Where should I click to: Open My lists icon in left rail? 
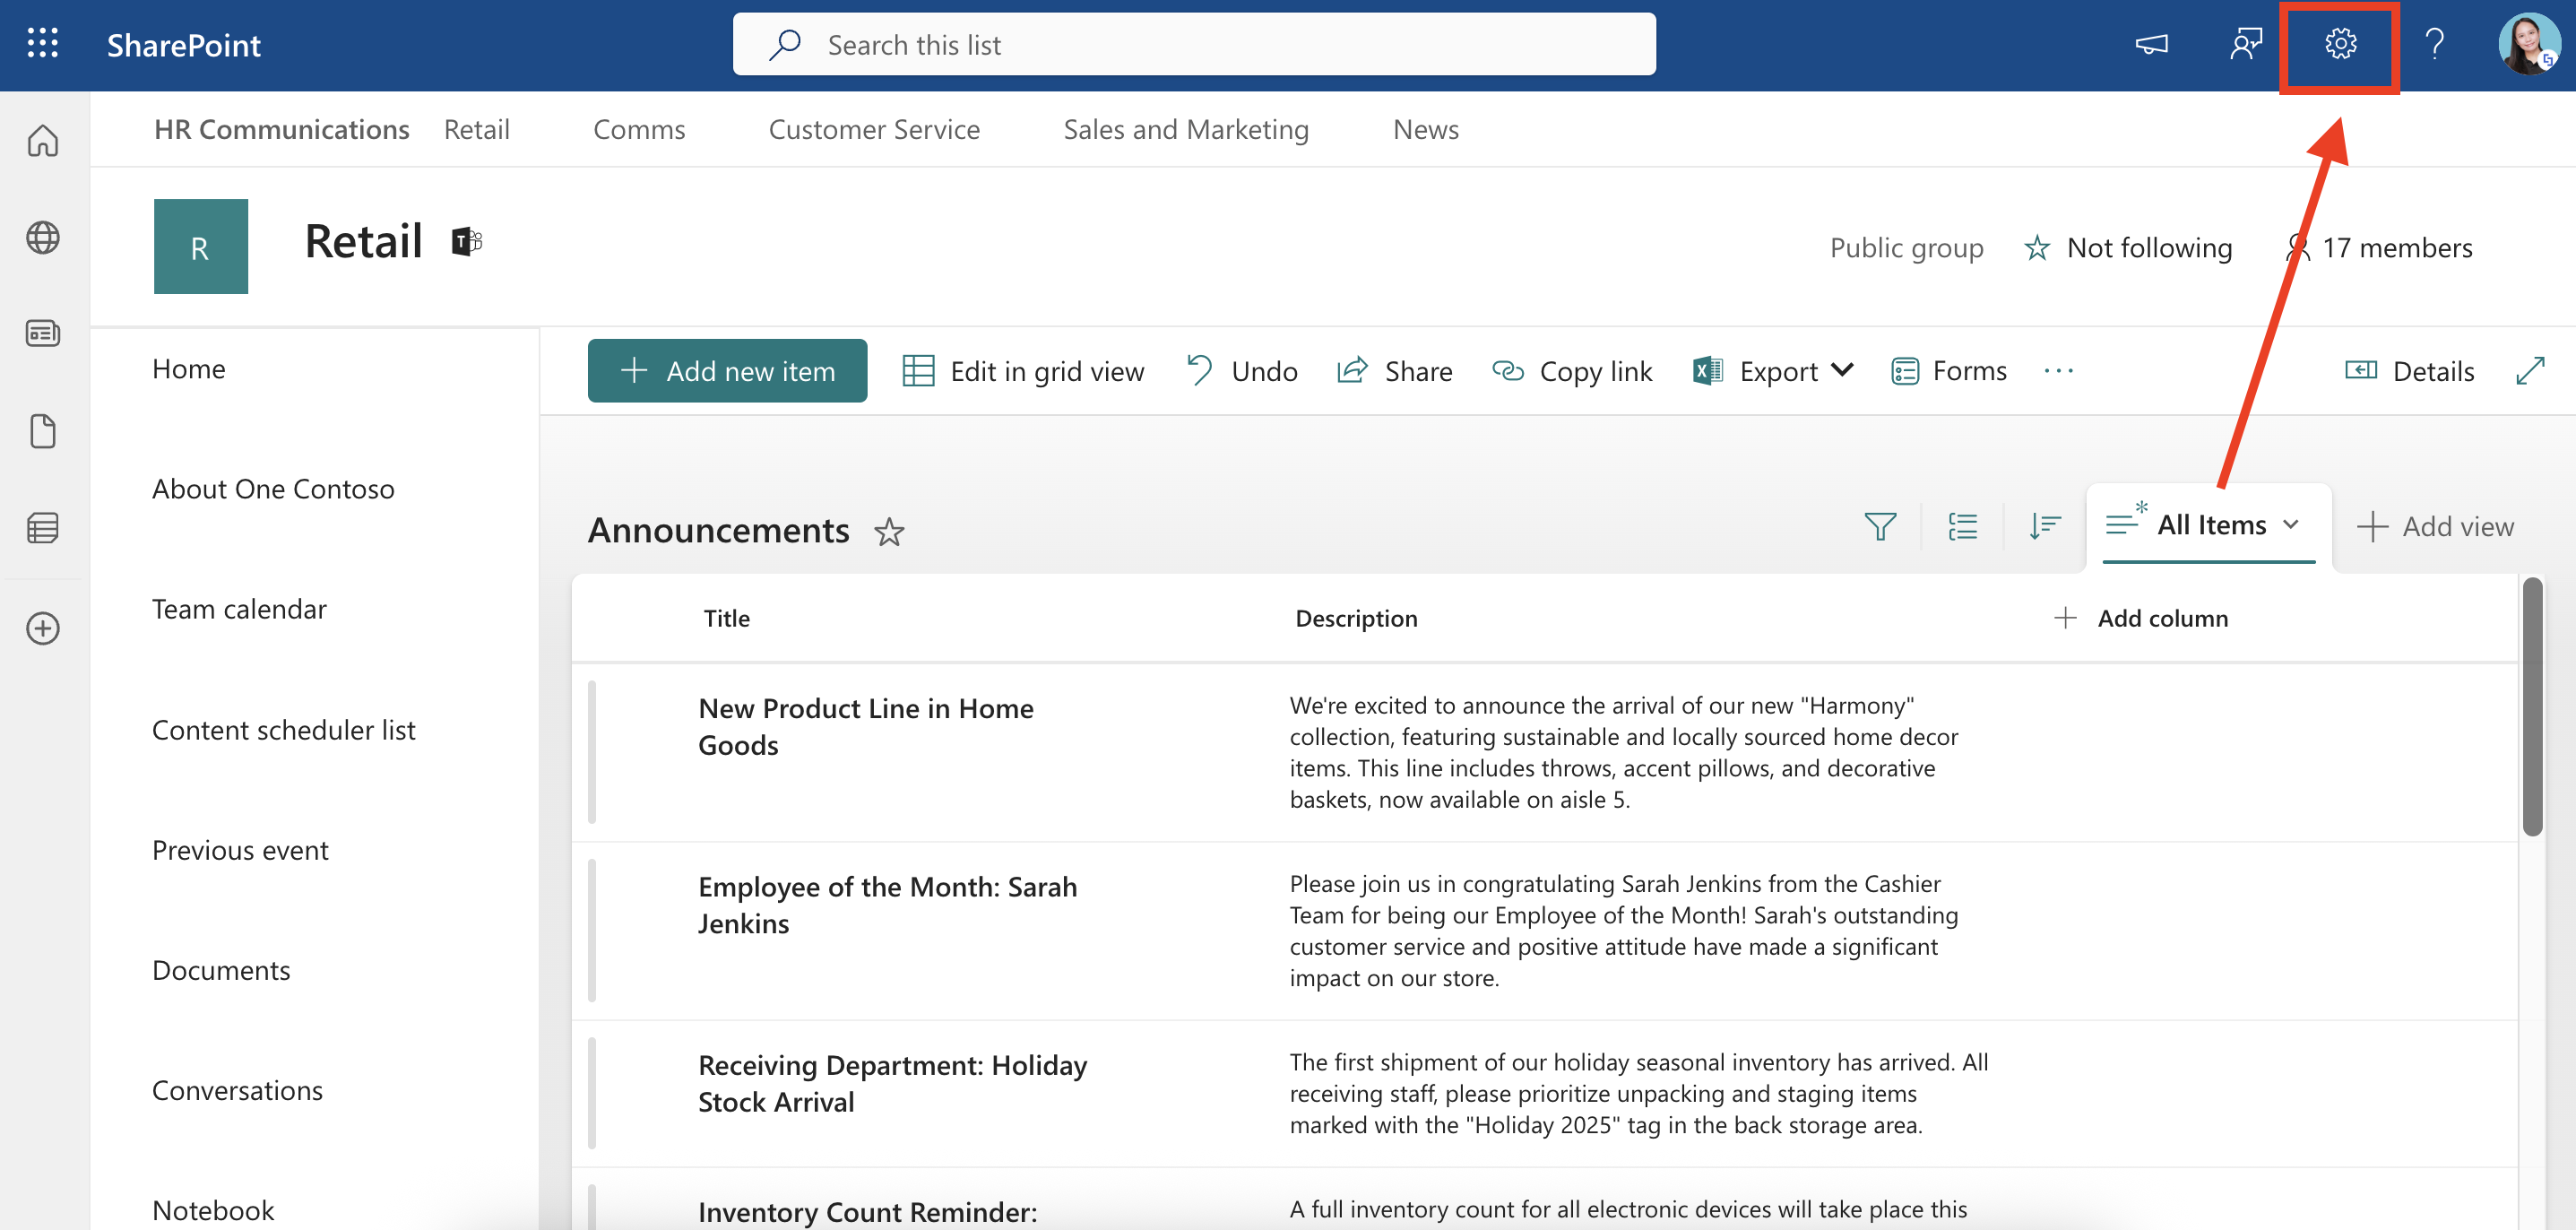click(x=42, y=527)
